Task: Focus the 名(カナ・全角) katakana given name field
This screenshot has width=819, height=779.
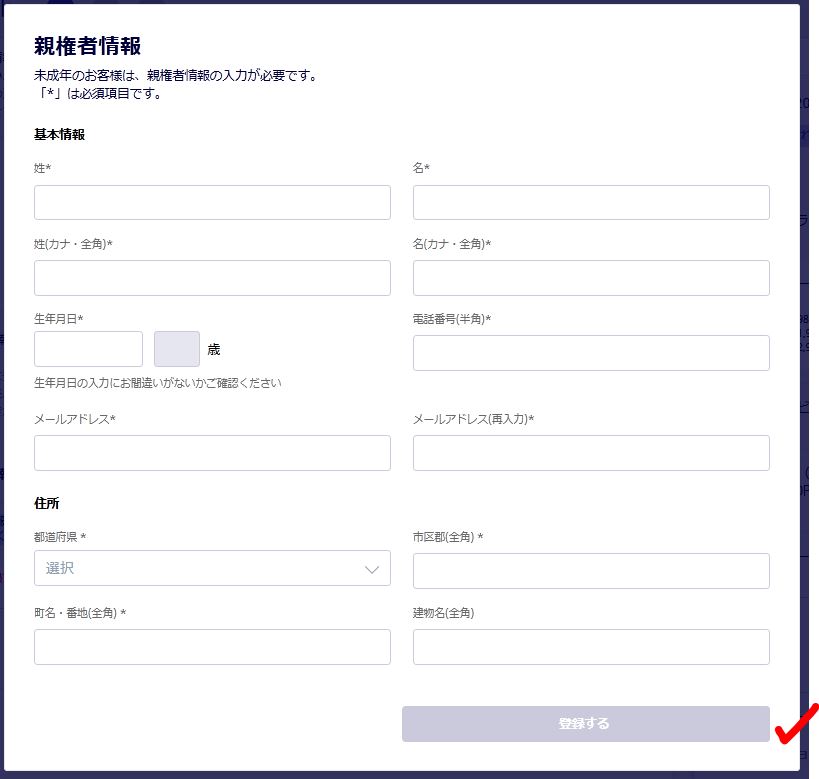Action: [x=590, y=277]
